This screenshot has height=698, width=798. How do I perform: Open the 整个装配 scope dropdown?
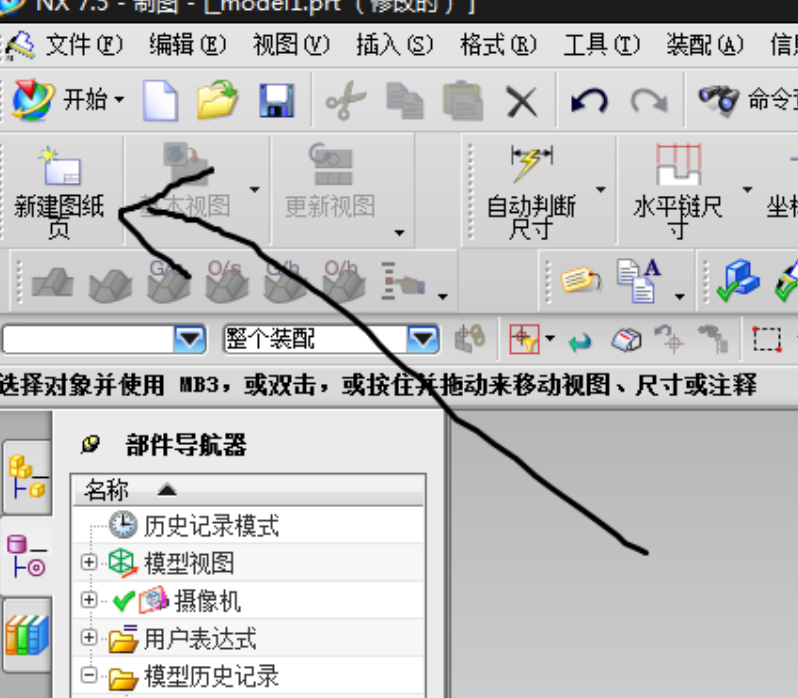[423, 339]
